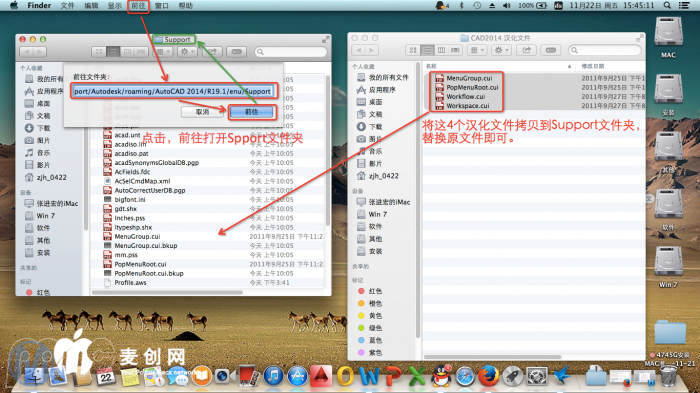Image resolution: width=700 pixels, height=393 pixels.
Task: Switch CAD2014 window to list view
Action: coord(427,50)
